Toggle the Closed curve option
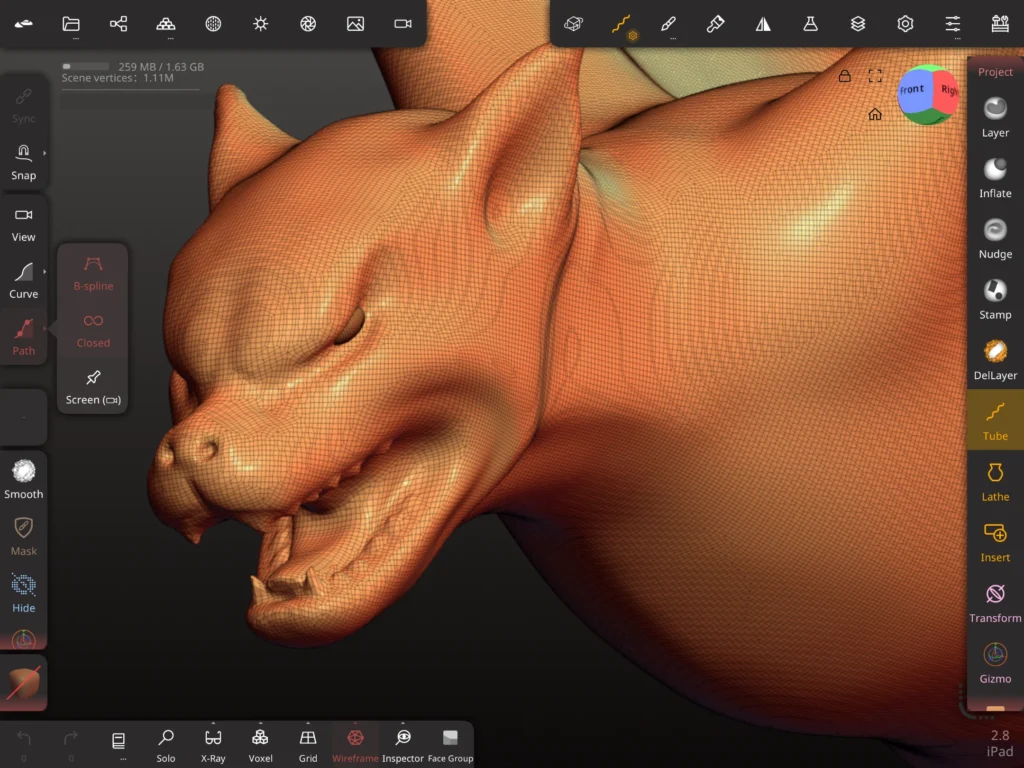The width and height of the screenshot is (1024, 768). pyautogui.click(x=93, y=330)
